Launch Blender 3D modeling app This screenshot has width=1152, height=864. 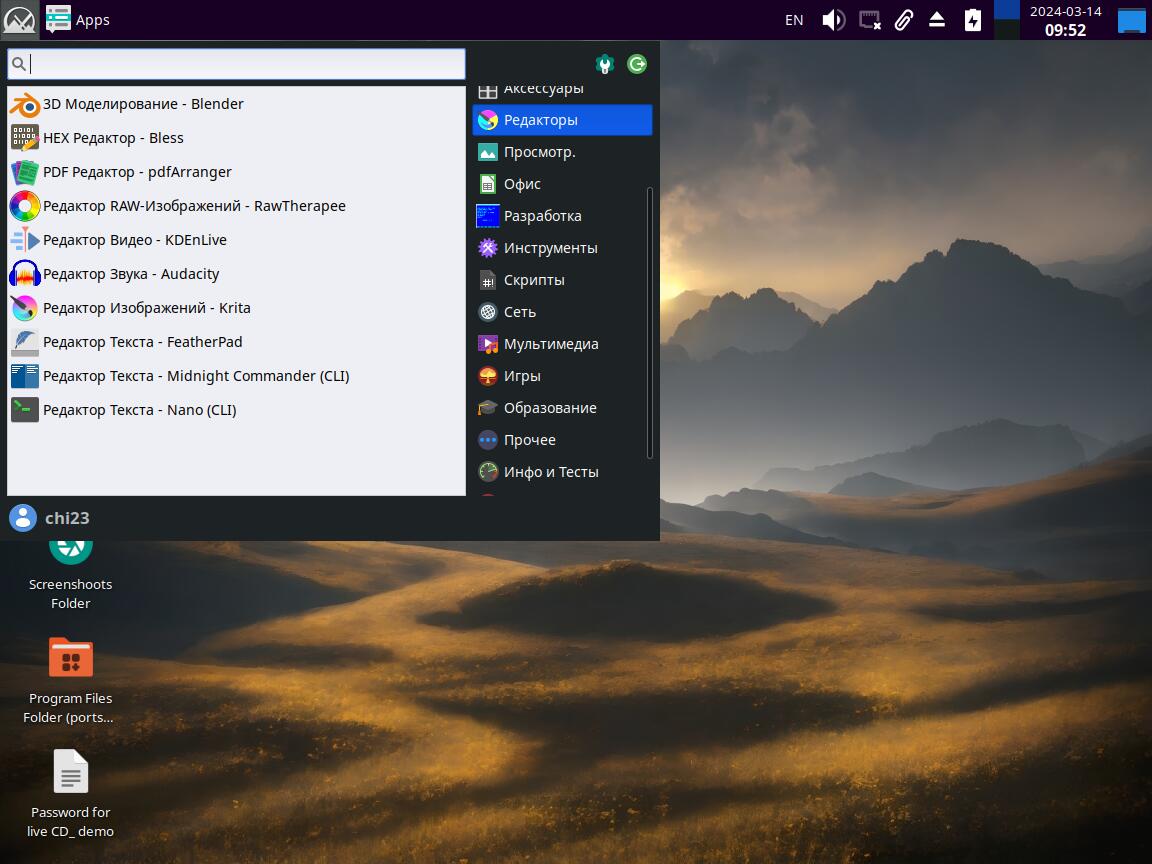coord(142,104)
